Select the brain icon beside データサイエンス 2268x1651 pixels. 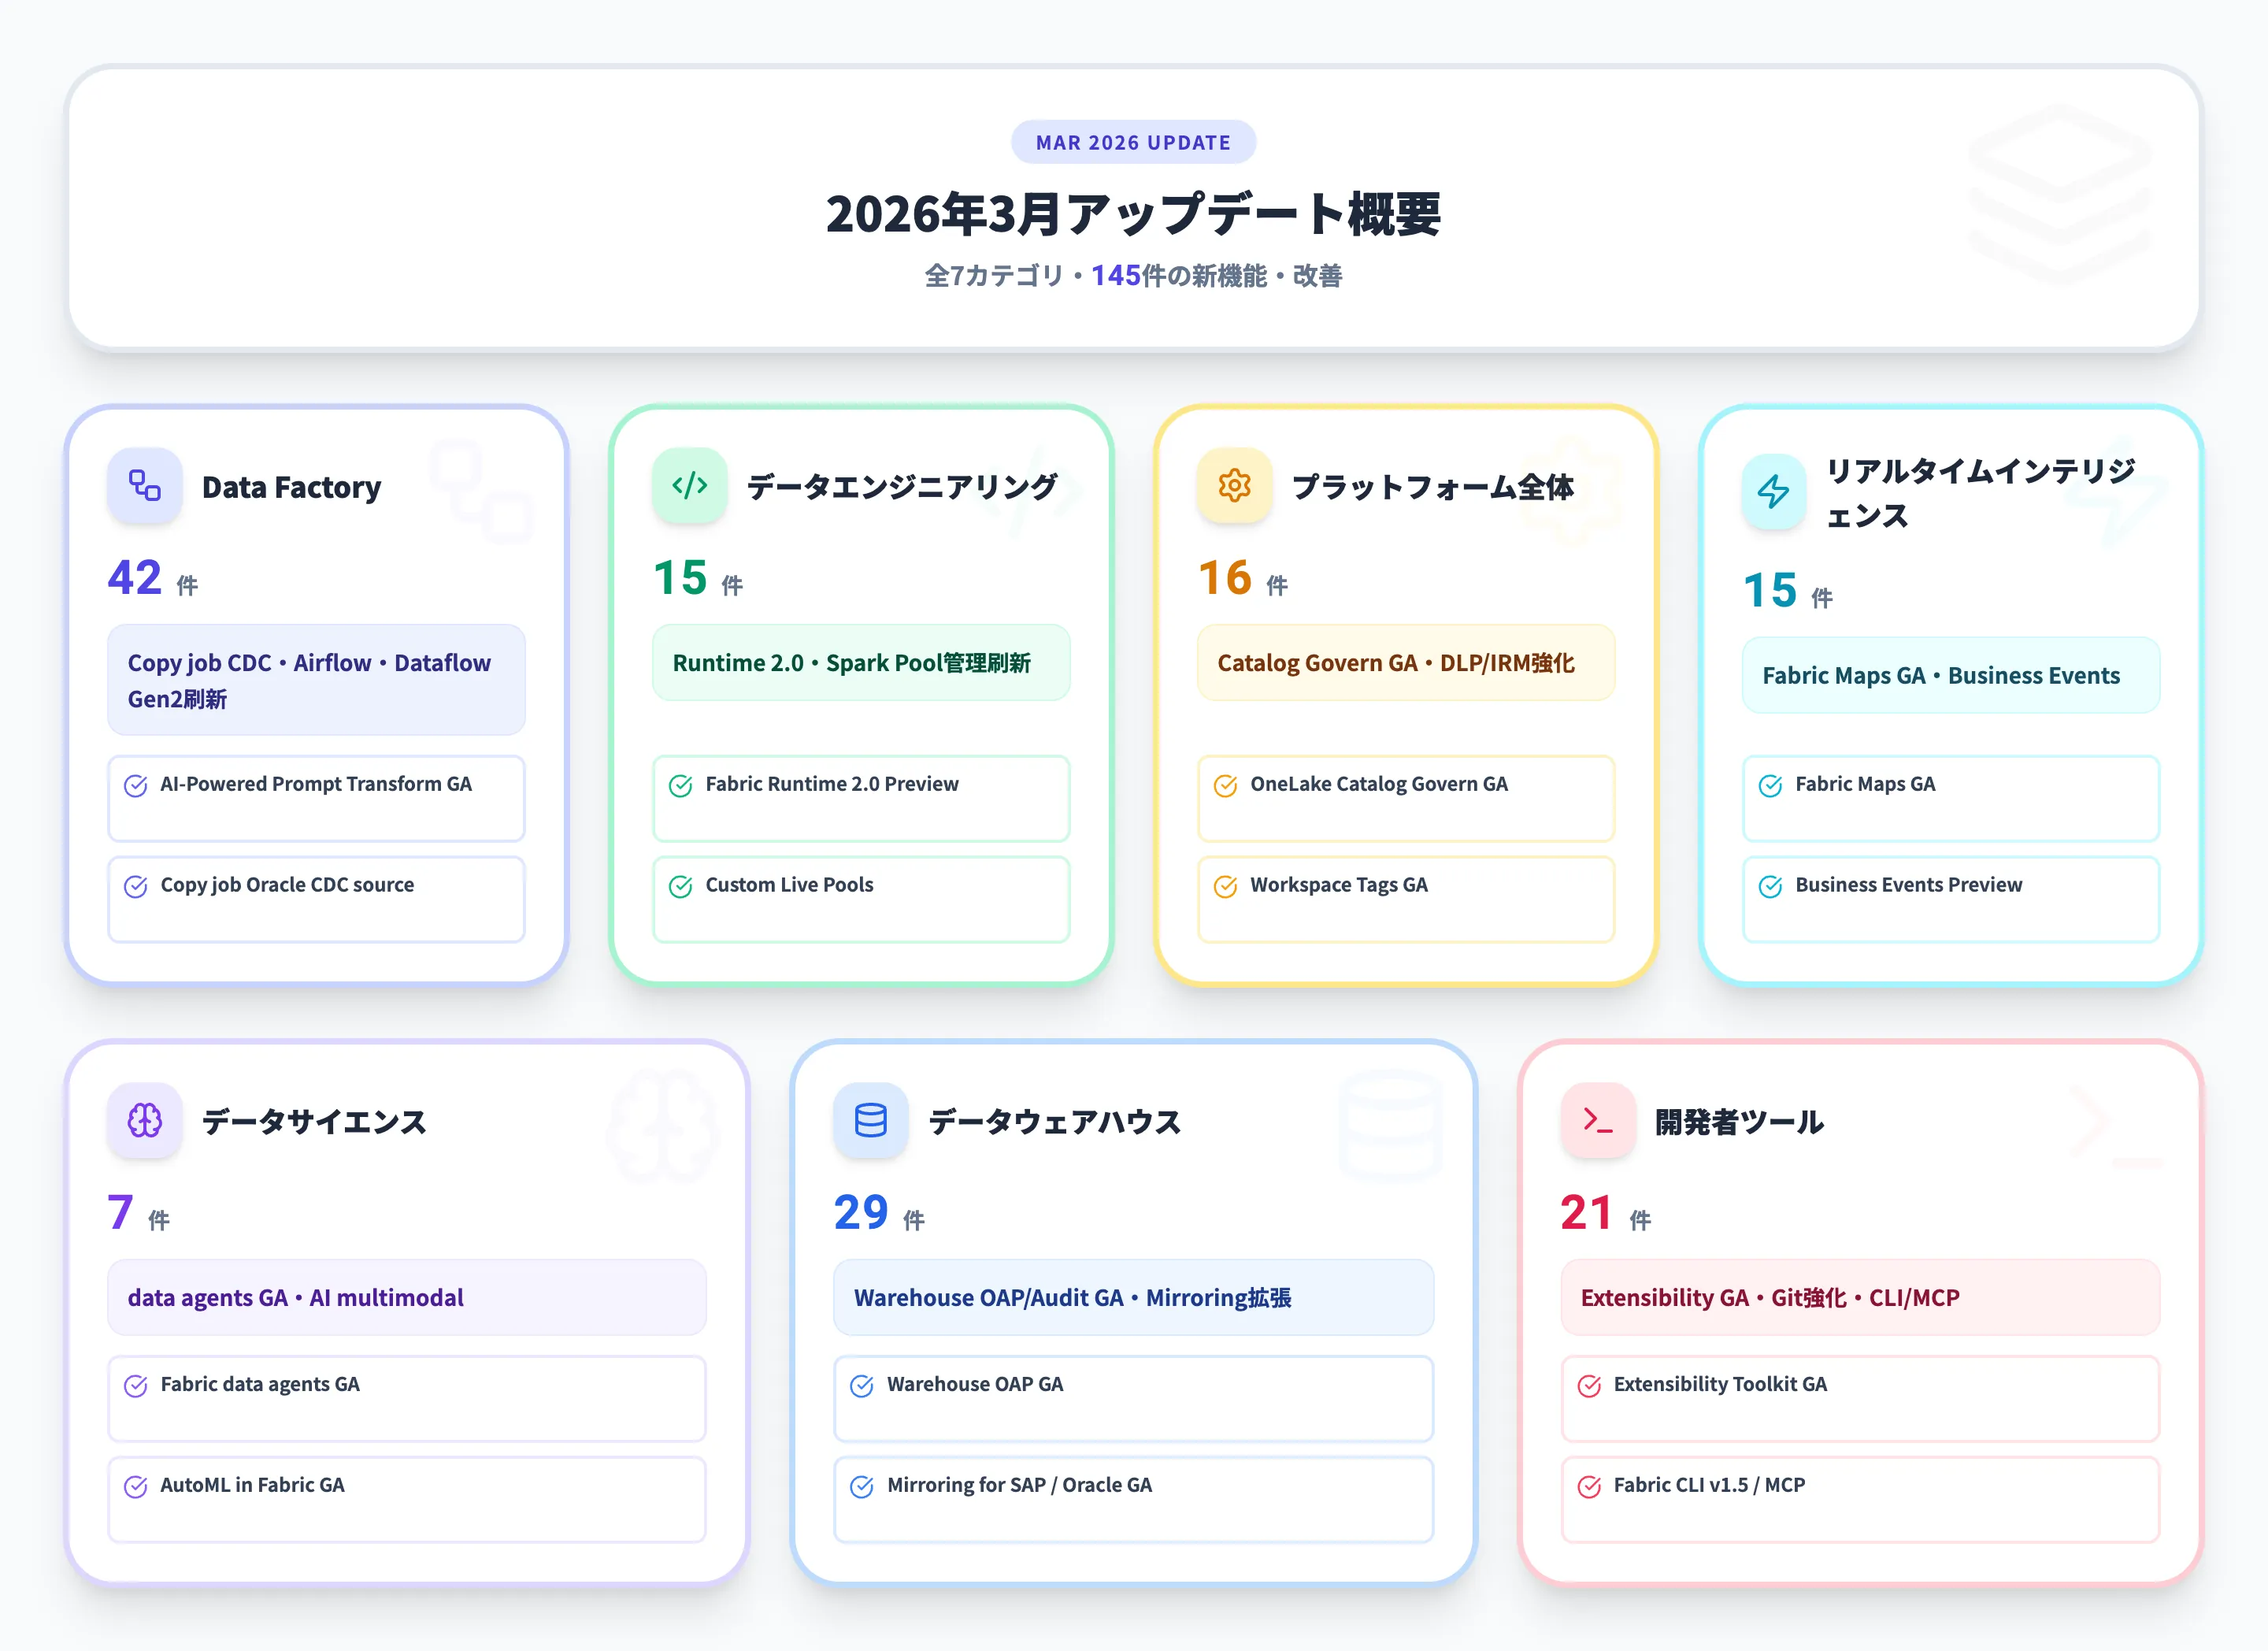coord(144,1121)
